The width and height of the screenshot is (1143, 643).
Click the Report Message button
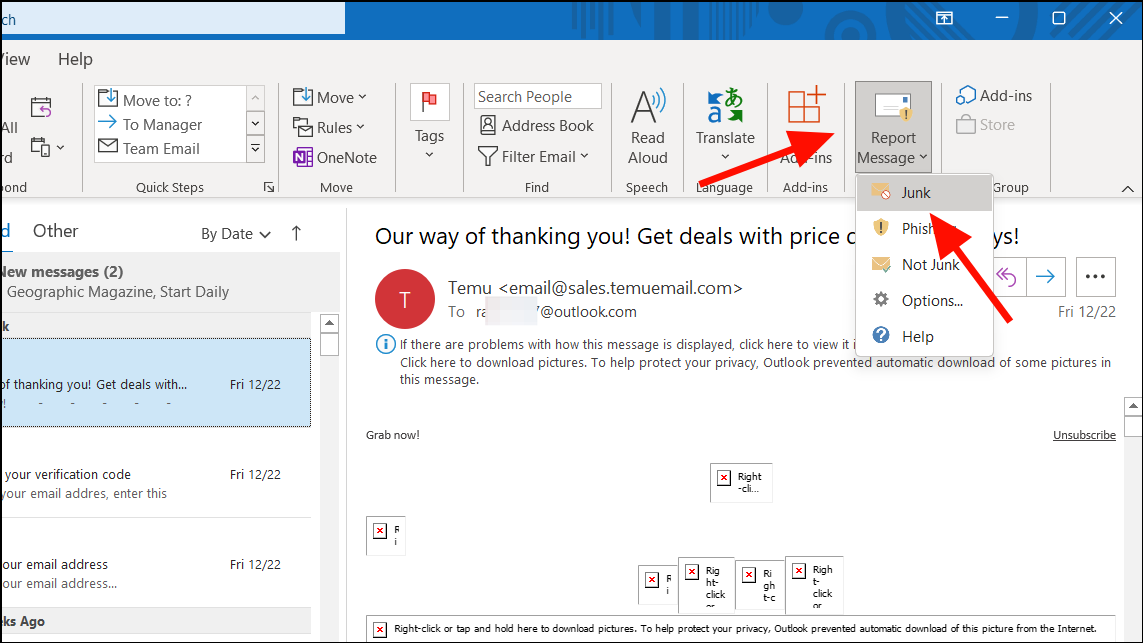893,127
